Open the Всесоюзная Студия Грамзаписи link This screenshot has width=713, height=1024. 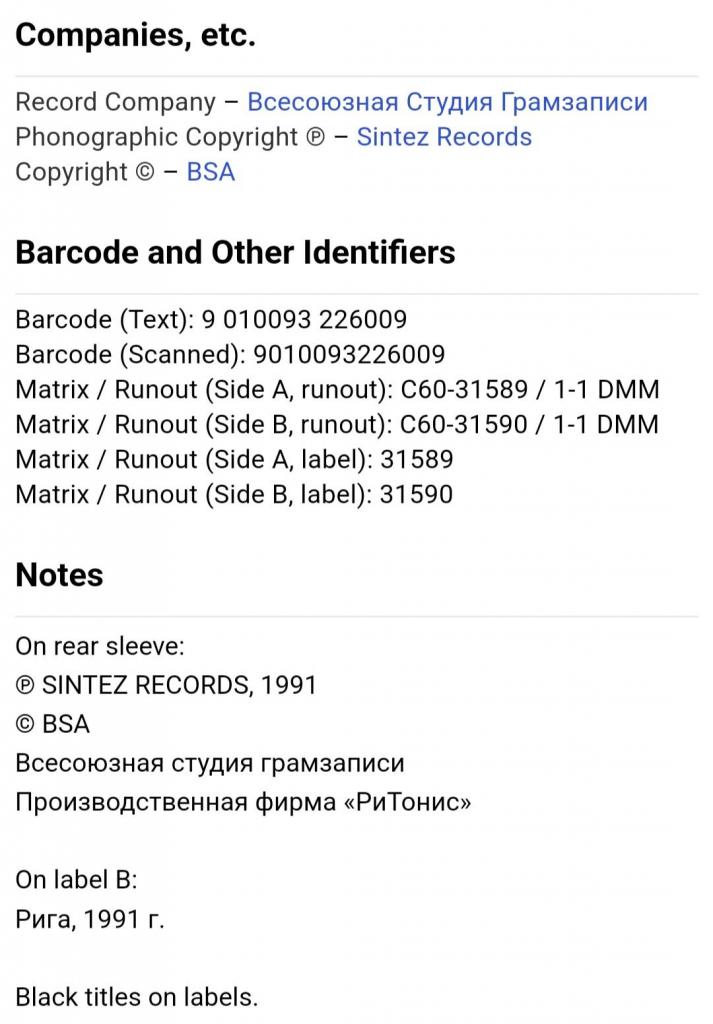tap(447, 102)
